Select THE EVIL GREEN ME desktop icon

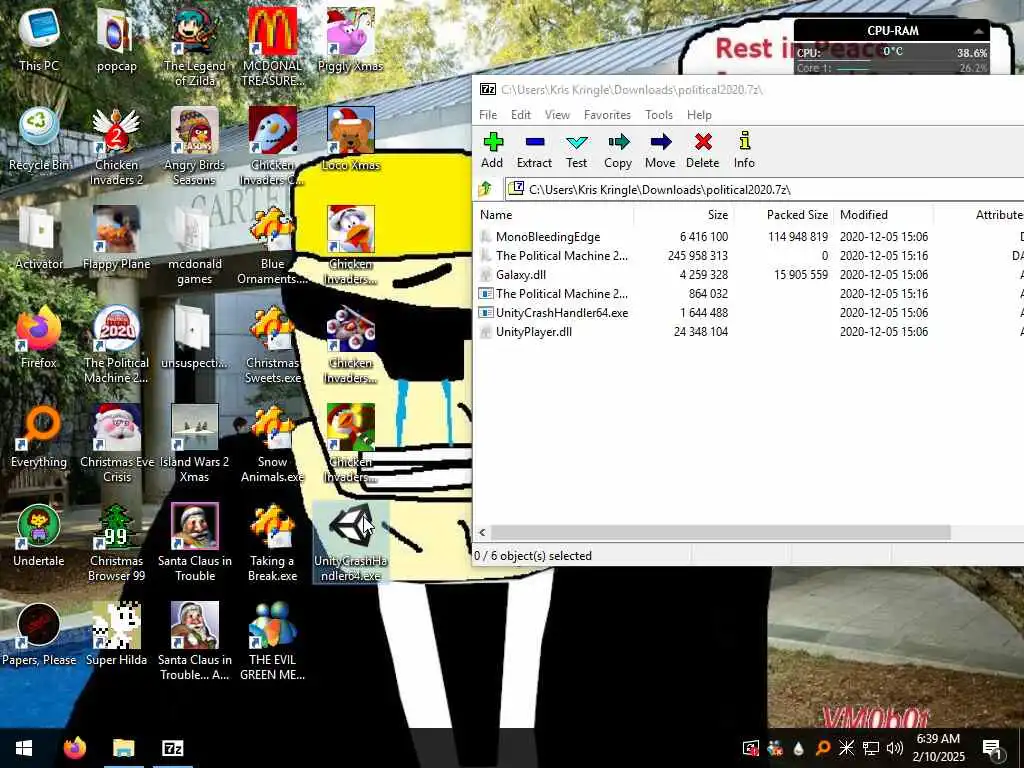[272, 643]
